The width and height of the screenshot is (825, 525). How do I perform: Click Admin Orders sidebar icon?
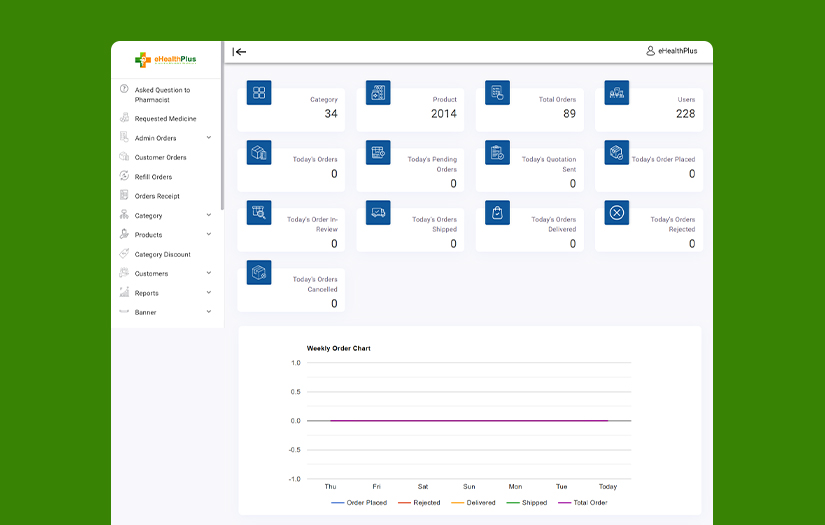124,137
